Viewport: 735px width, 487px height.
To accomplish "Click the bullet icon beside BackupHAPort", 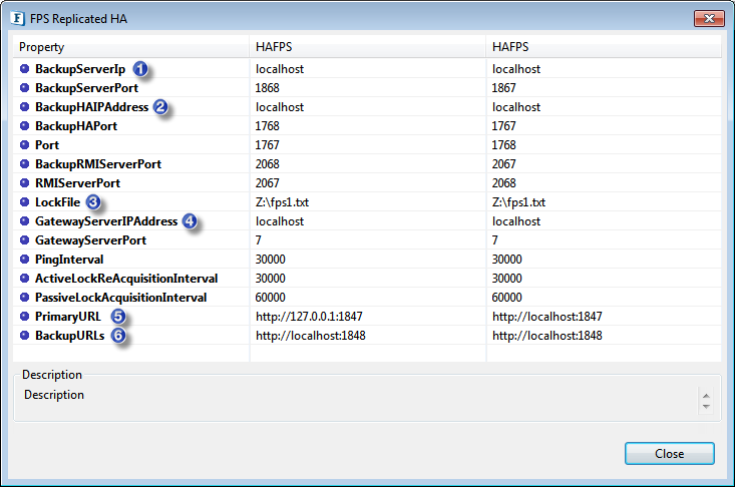I will (x=24, y=126).
